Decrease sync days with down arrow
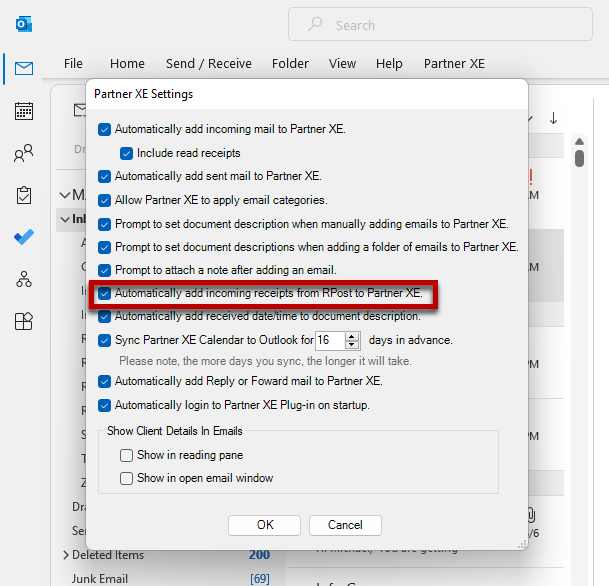This screenshot has height=586, width=609. (x=352, y=345)
